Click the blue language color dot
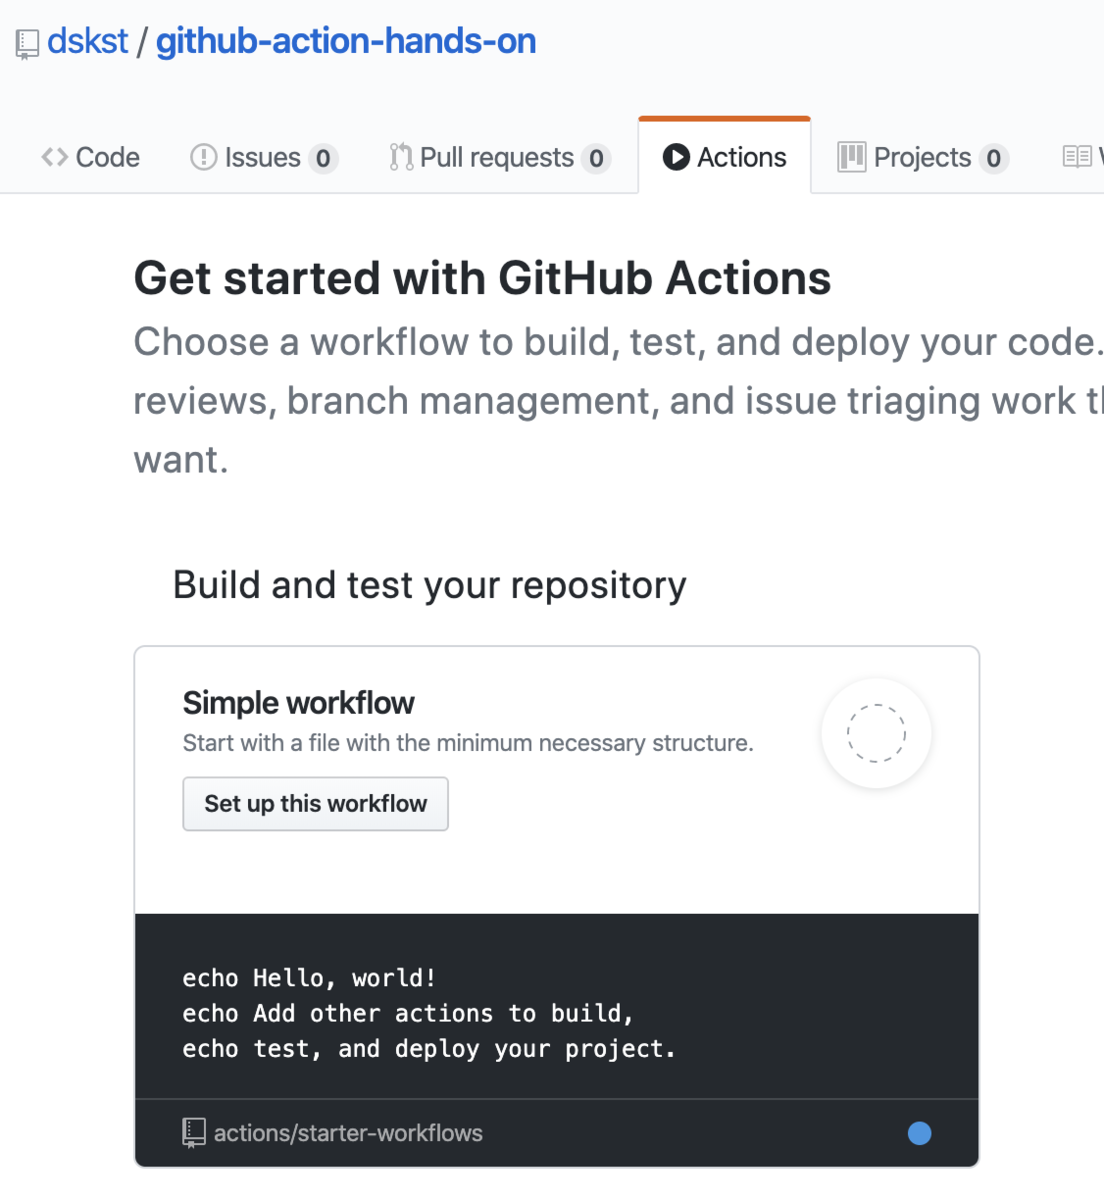Screen dimensions: 1104x1200 [x=919, y=1133]
